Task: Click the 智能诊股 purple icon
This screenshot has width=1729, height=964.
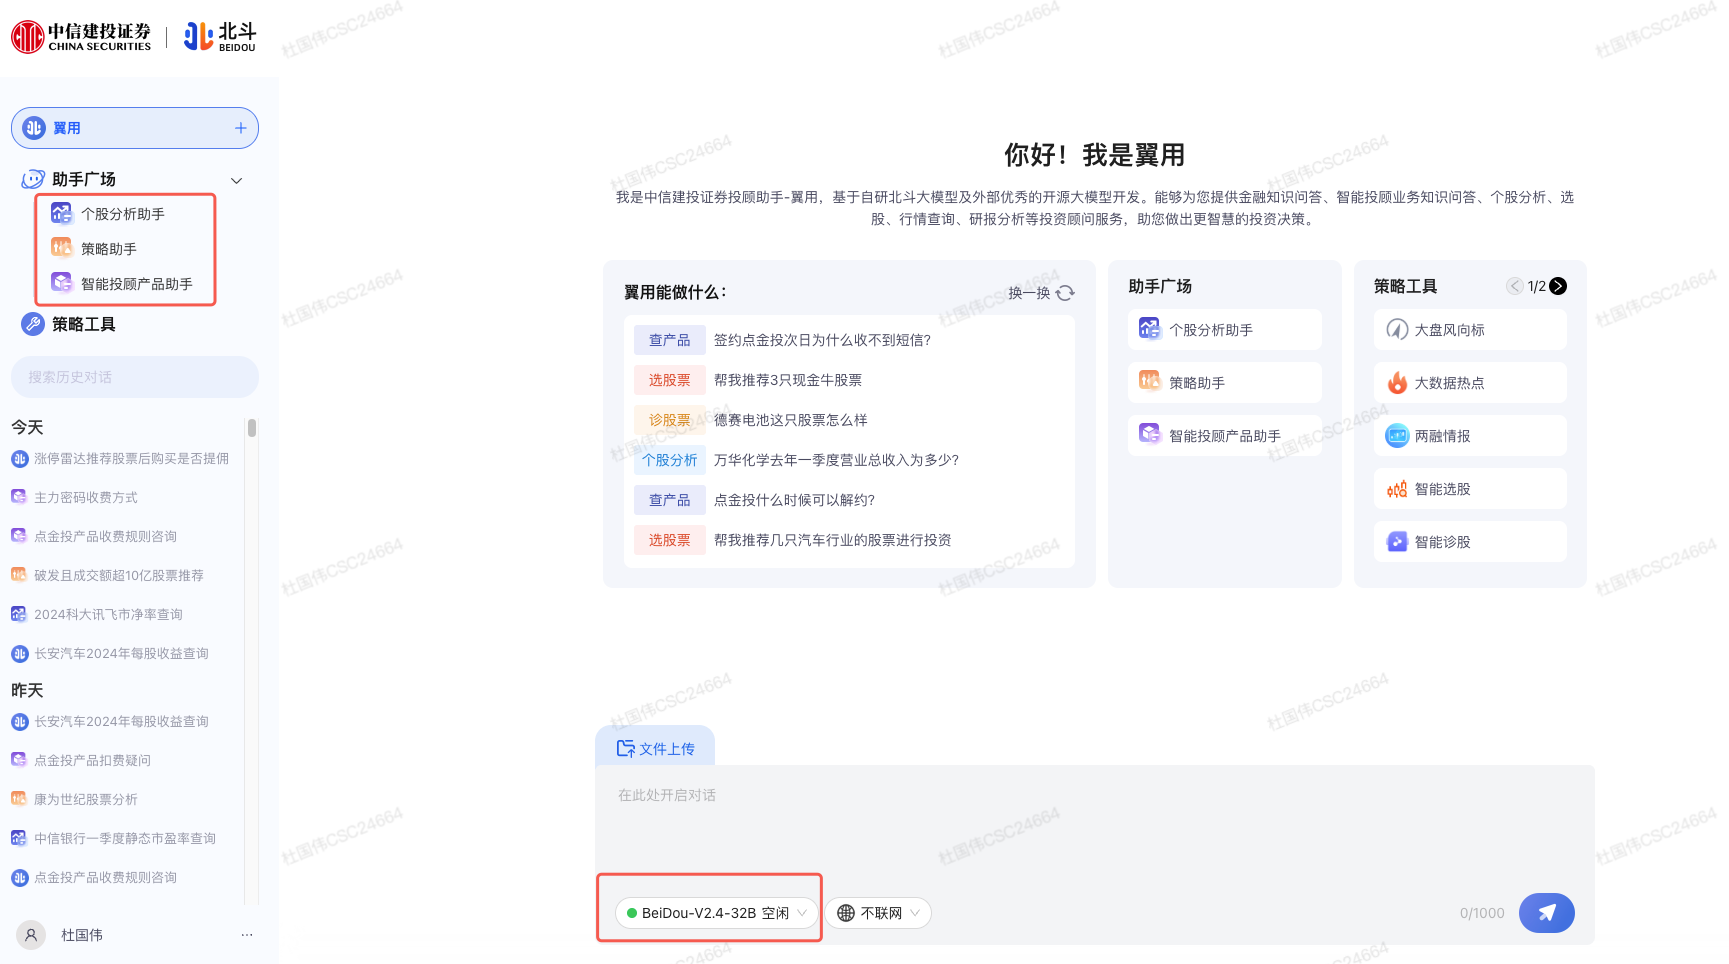Action: (x=1397, y=542)
